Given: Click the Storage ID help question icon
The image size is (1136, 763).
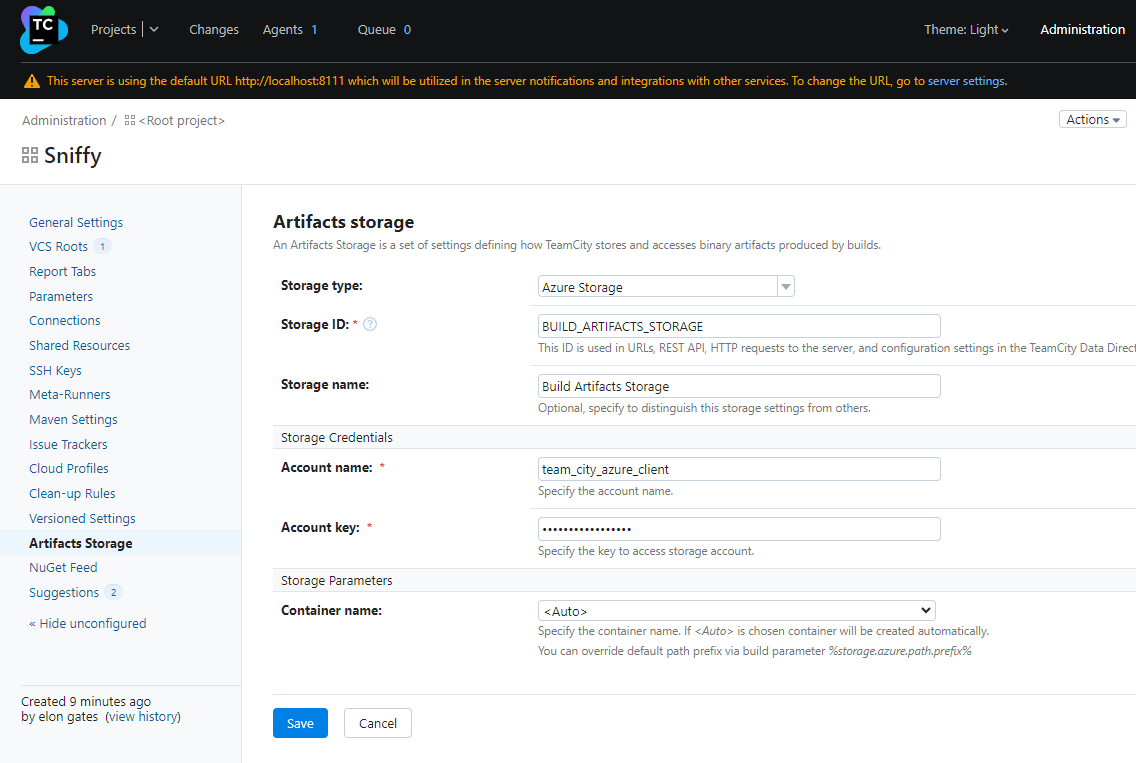Looking at the screenshot, I should click(x=370, y=324).
